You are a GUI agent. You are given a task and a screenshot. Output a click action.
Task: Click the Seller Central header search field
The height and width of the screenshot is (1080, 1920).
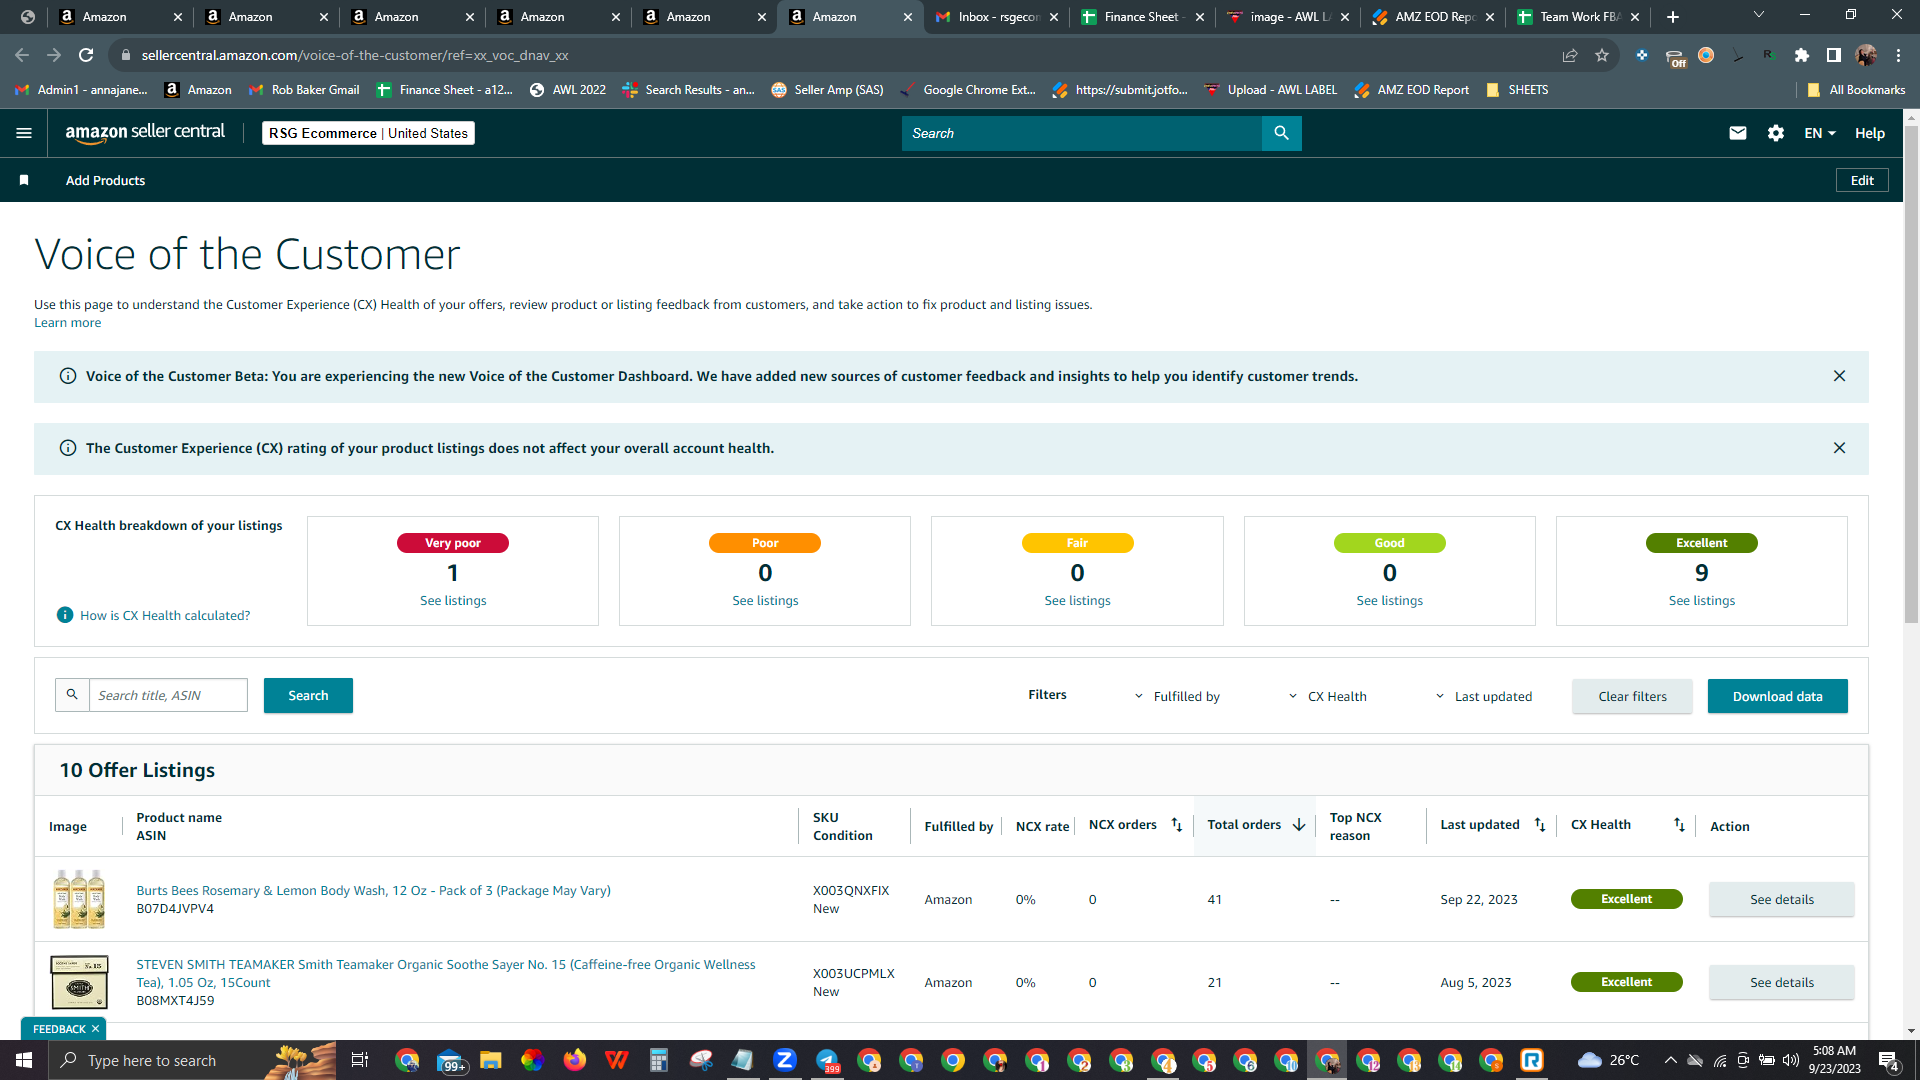[1081, 133]
